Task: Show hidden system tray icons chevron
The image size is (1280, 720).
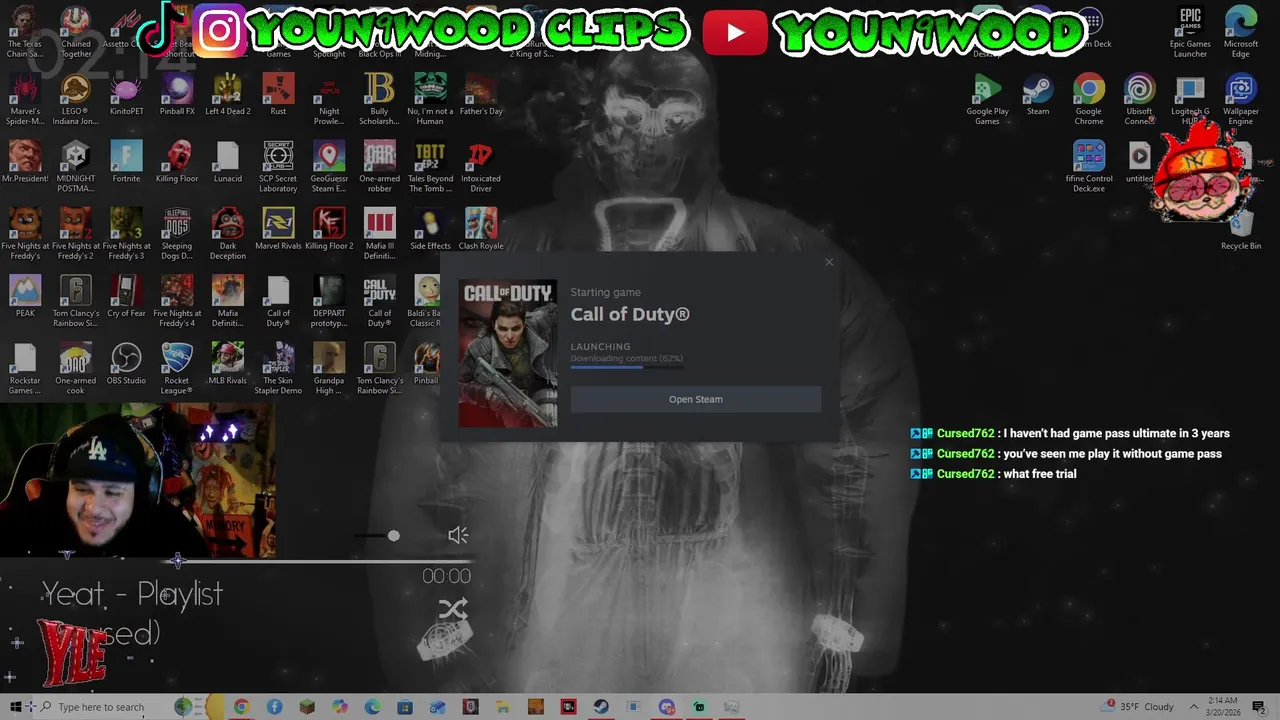Action: pyautogui.click(x=1194, y=707)
